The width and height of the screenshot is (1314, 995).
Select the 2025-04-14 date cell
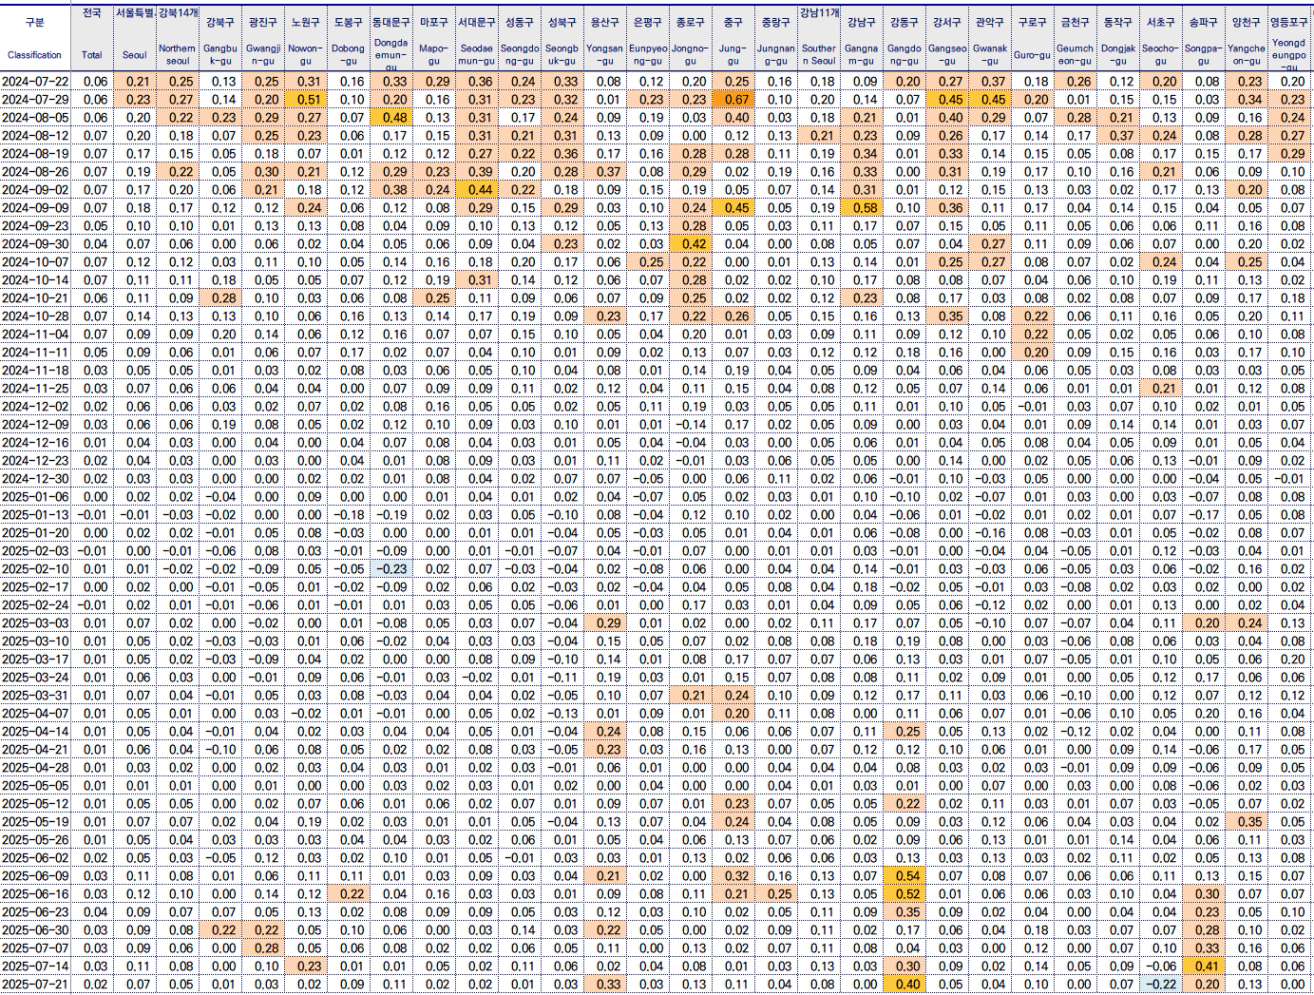(35, 731)
